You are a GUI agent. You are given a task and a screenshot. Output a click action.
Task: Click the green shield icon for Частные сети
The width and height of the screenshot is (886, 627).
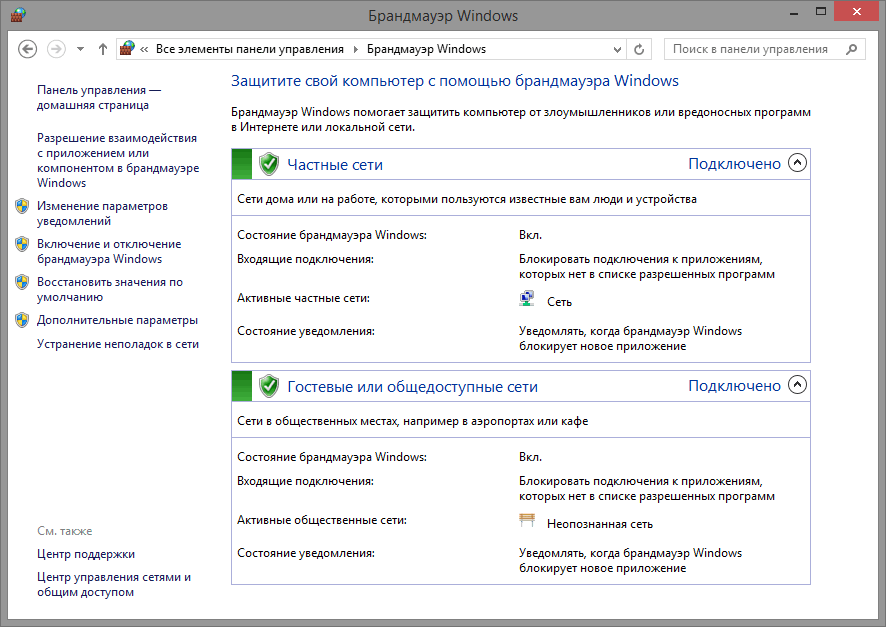(x=268, y=164)
